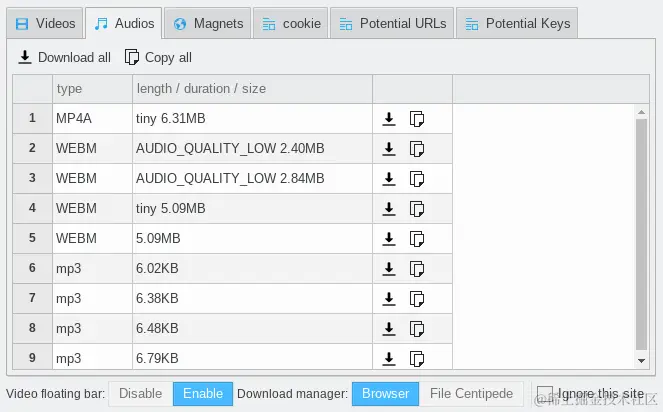This screenshot has width=663, height=412.
Task: Download the WEBM AUDIO_QUALITY_LOW 2.84MB audio
Action: click(x=389, y=179)
